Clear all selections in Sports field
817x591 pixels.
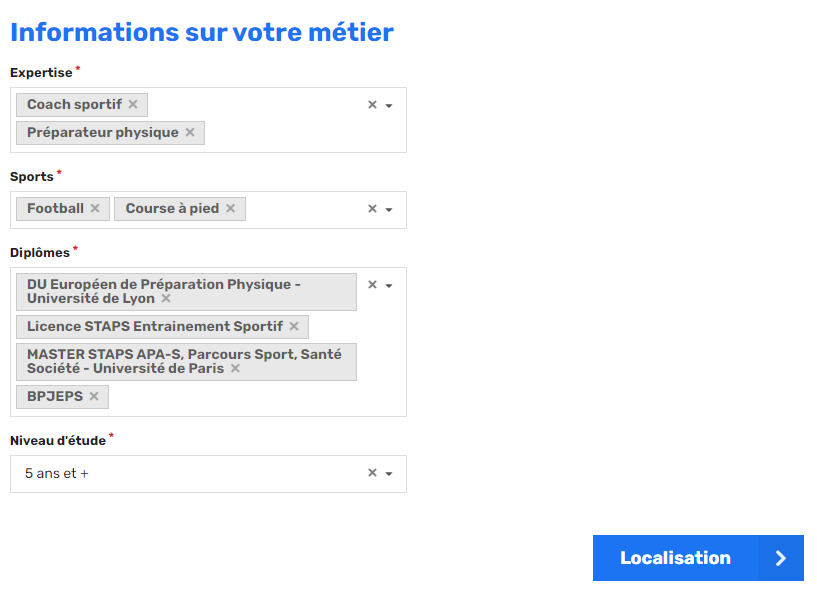(372, 209)
